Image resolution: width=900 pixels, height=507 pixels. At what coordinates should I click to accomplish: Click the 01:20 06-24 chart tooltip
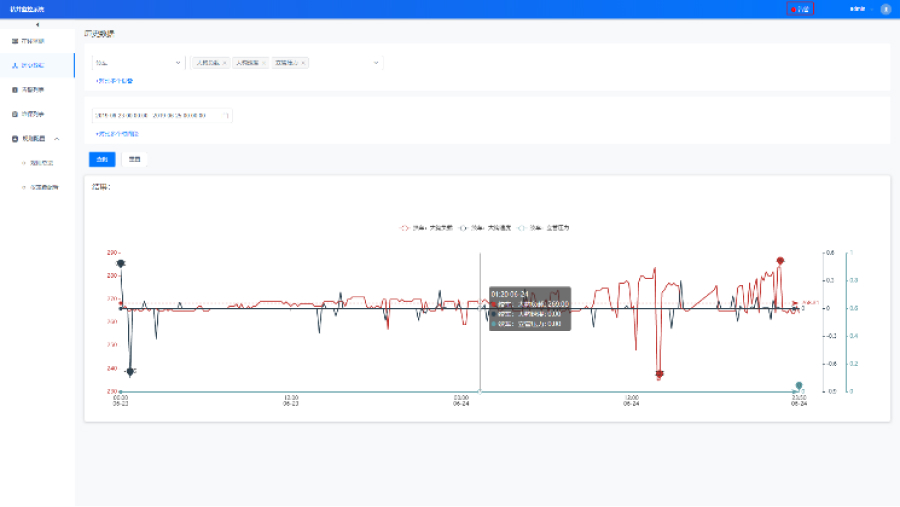click(x=530, y=309)
